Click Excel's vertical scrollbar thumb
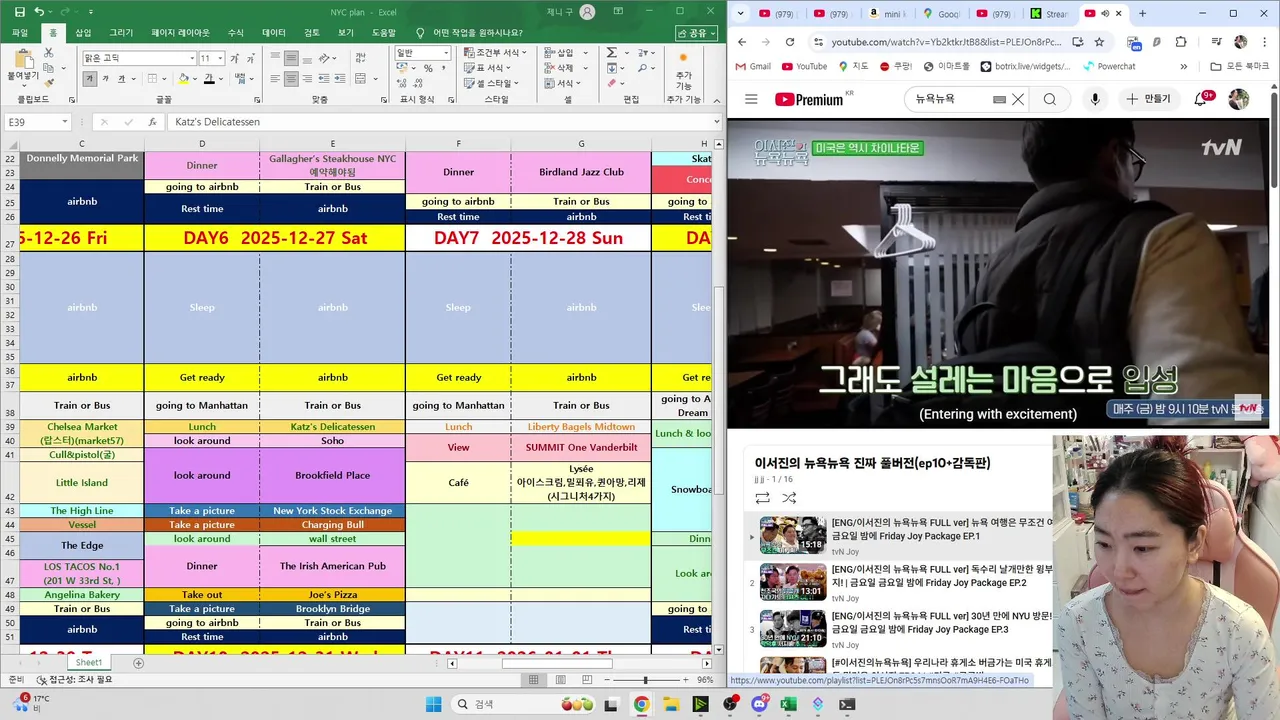1280x720 pixels. point(718,390)
